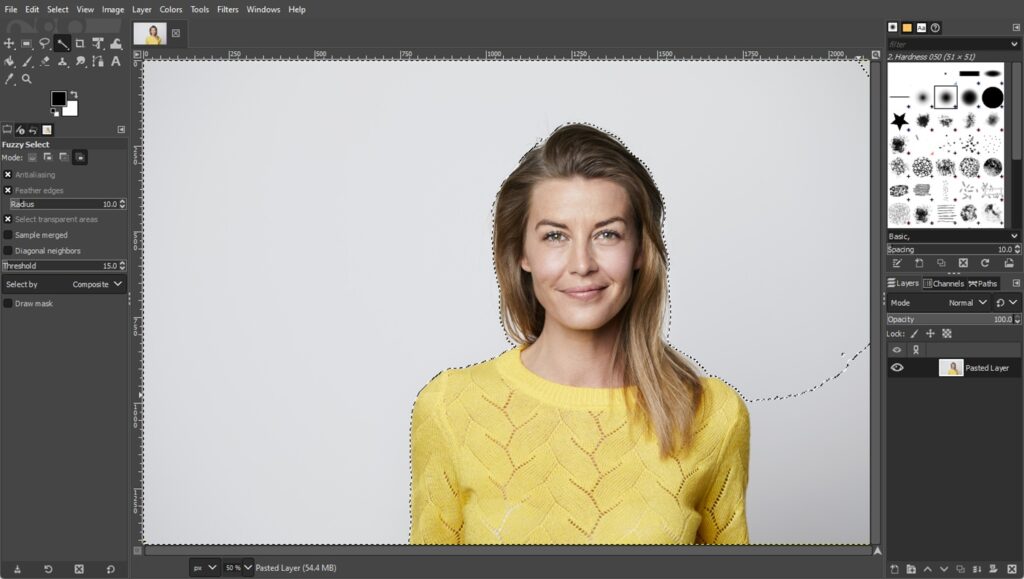
Task: Expand the layer Mode Normal dropdown
Action: coord(967,302)
